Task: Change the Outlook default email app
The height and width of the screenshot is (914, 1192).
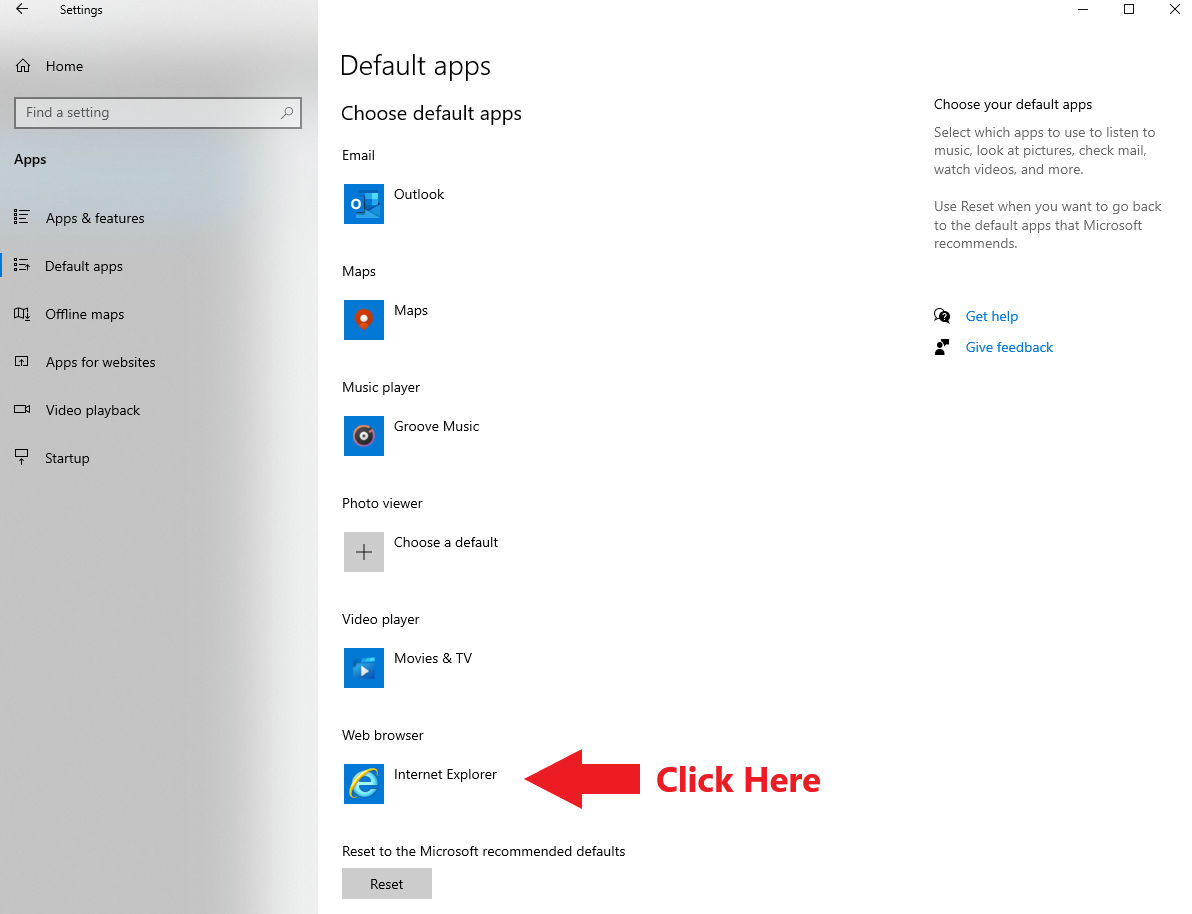Action: click(x=419, y=194)
